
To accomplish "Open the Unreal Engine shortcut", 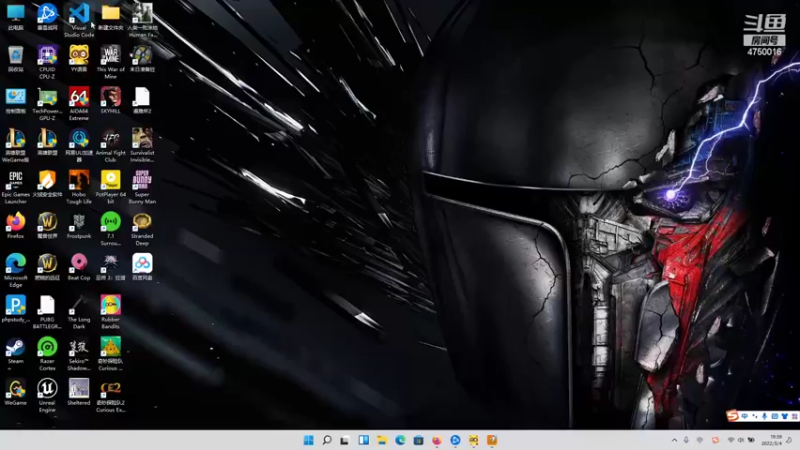I will pyautogui.click(x=47, y=395).
